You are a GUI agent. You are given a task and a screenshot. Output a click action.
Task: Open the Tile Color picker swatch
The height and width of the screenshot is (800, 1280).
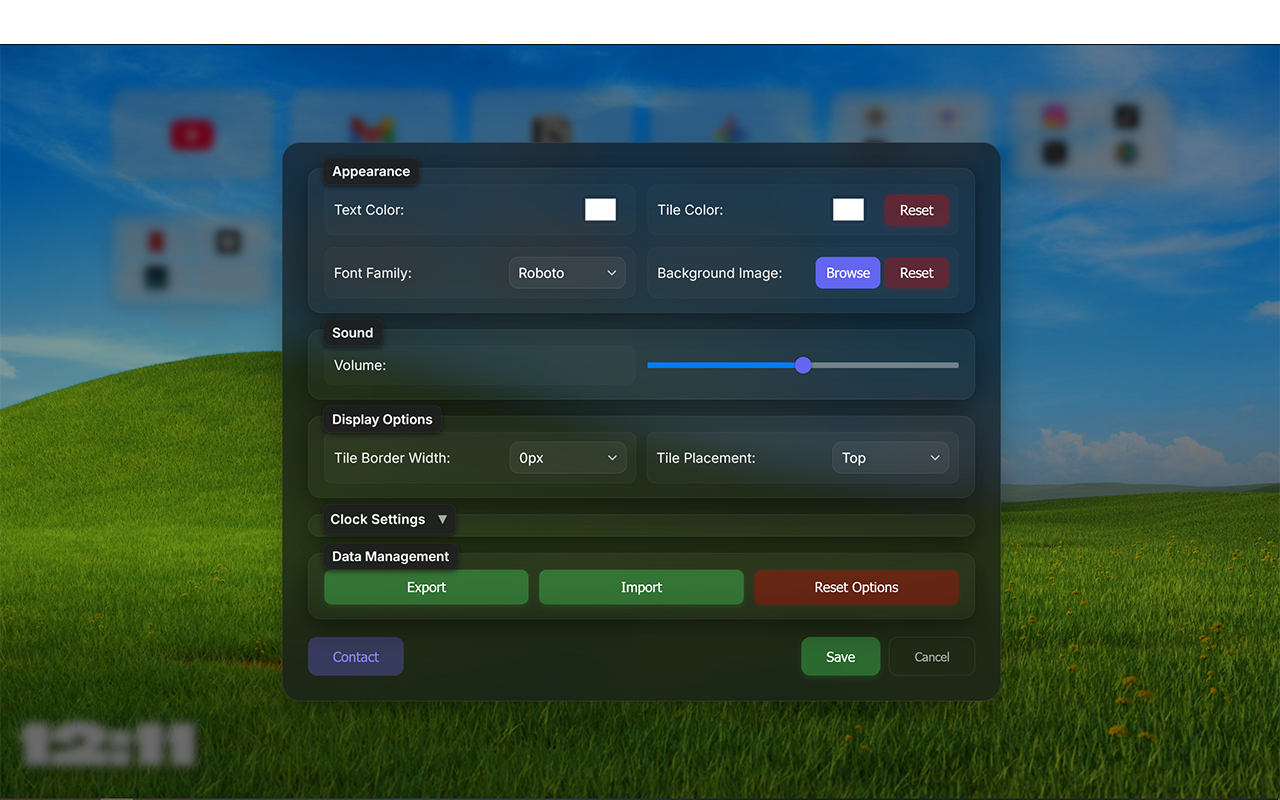pyautogui.click(x=848, y=209)
